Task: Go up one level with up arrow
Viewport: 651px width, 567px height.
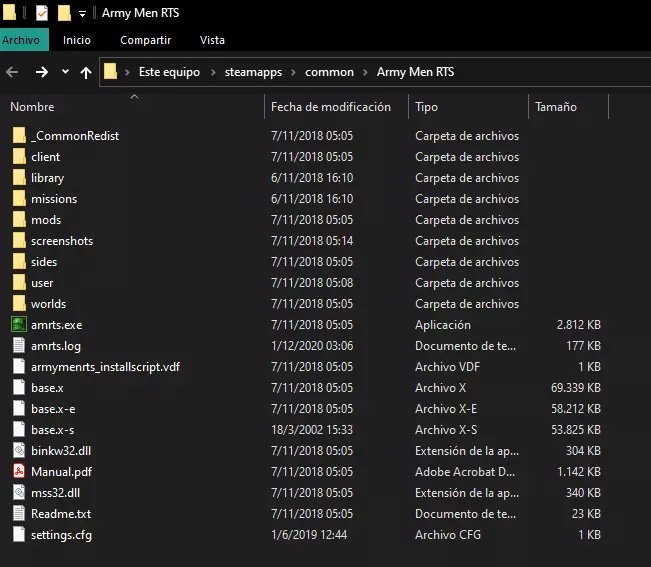Action: [86, 72]
